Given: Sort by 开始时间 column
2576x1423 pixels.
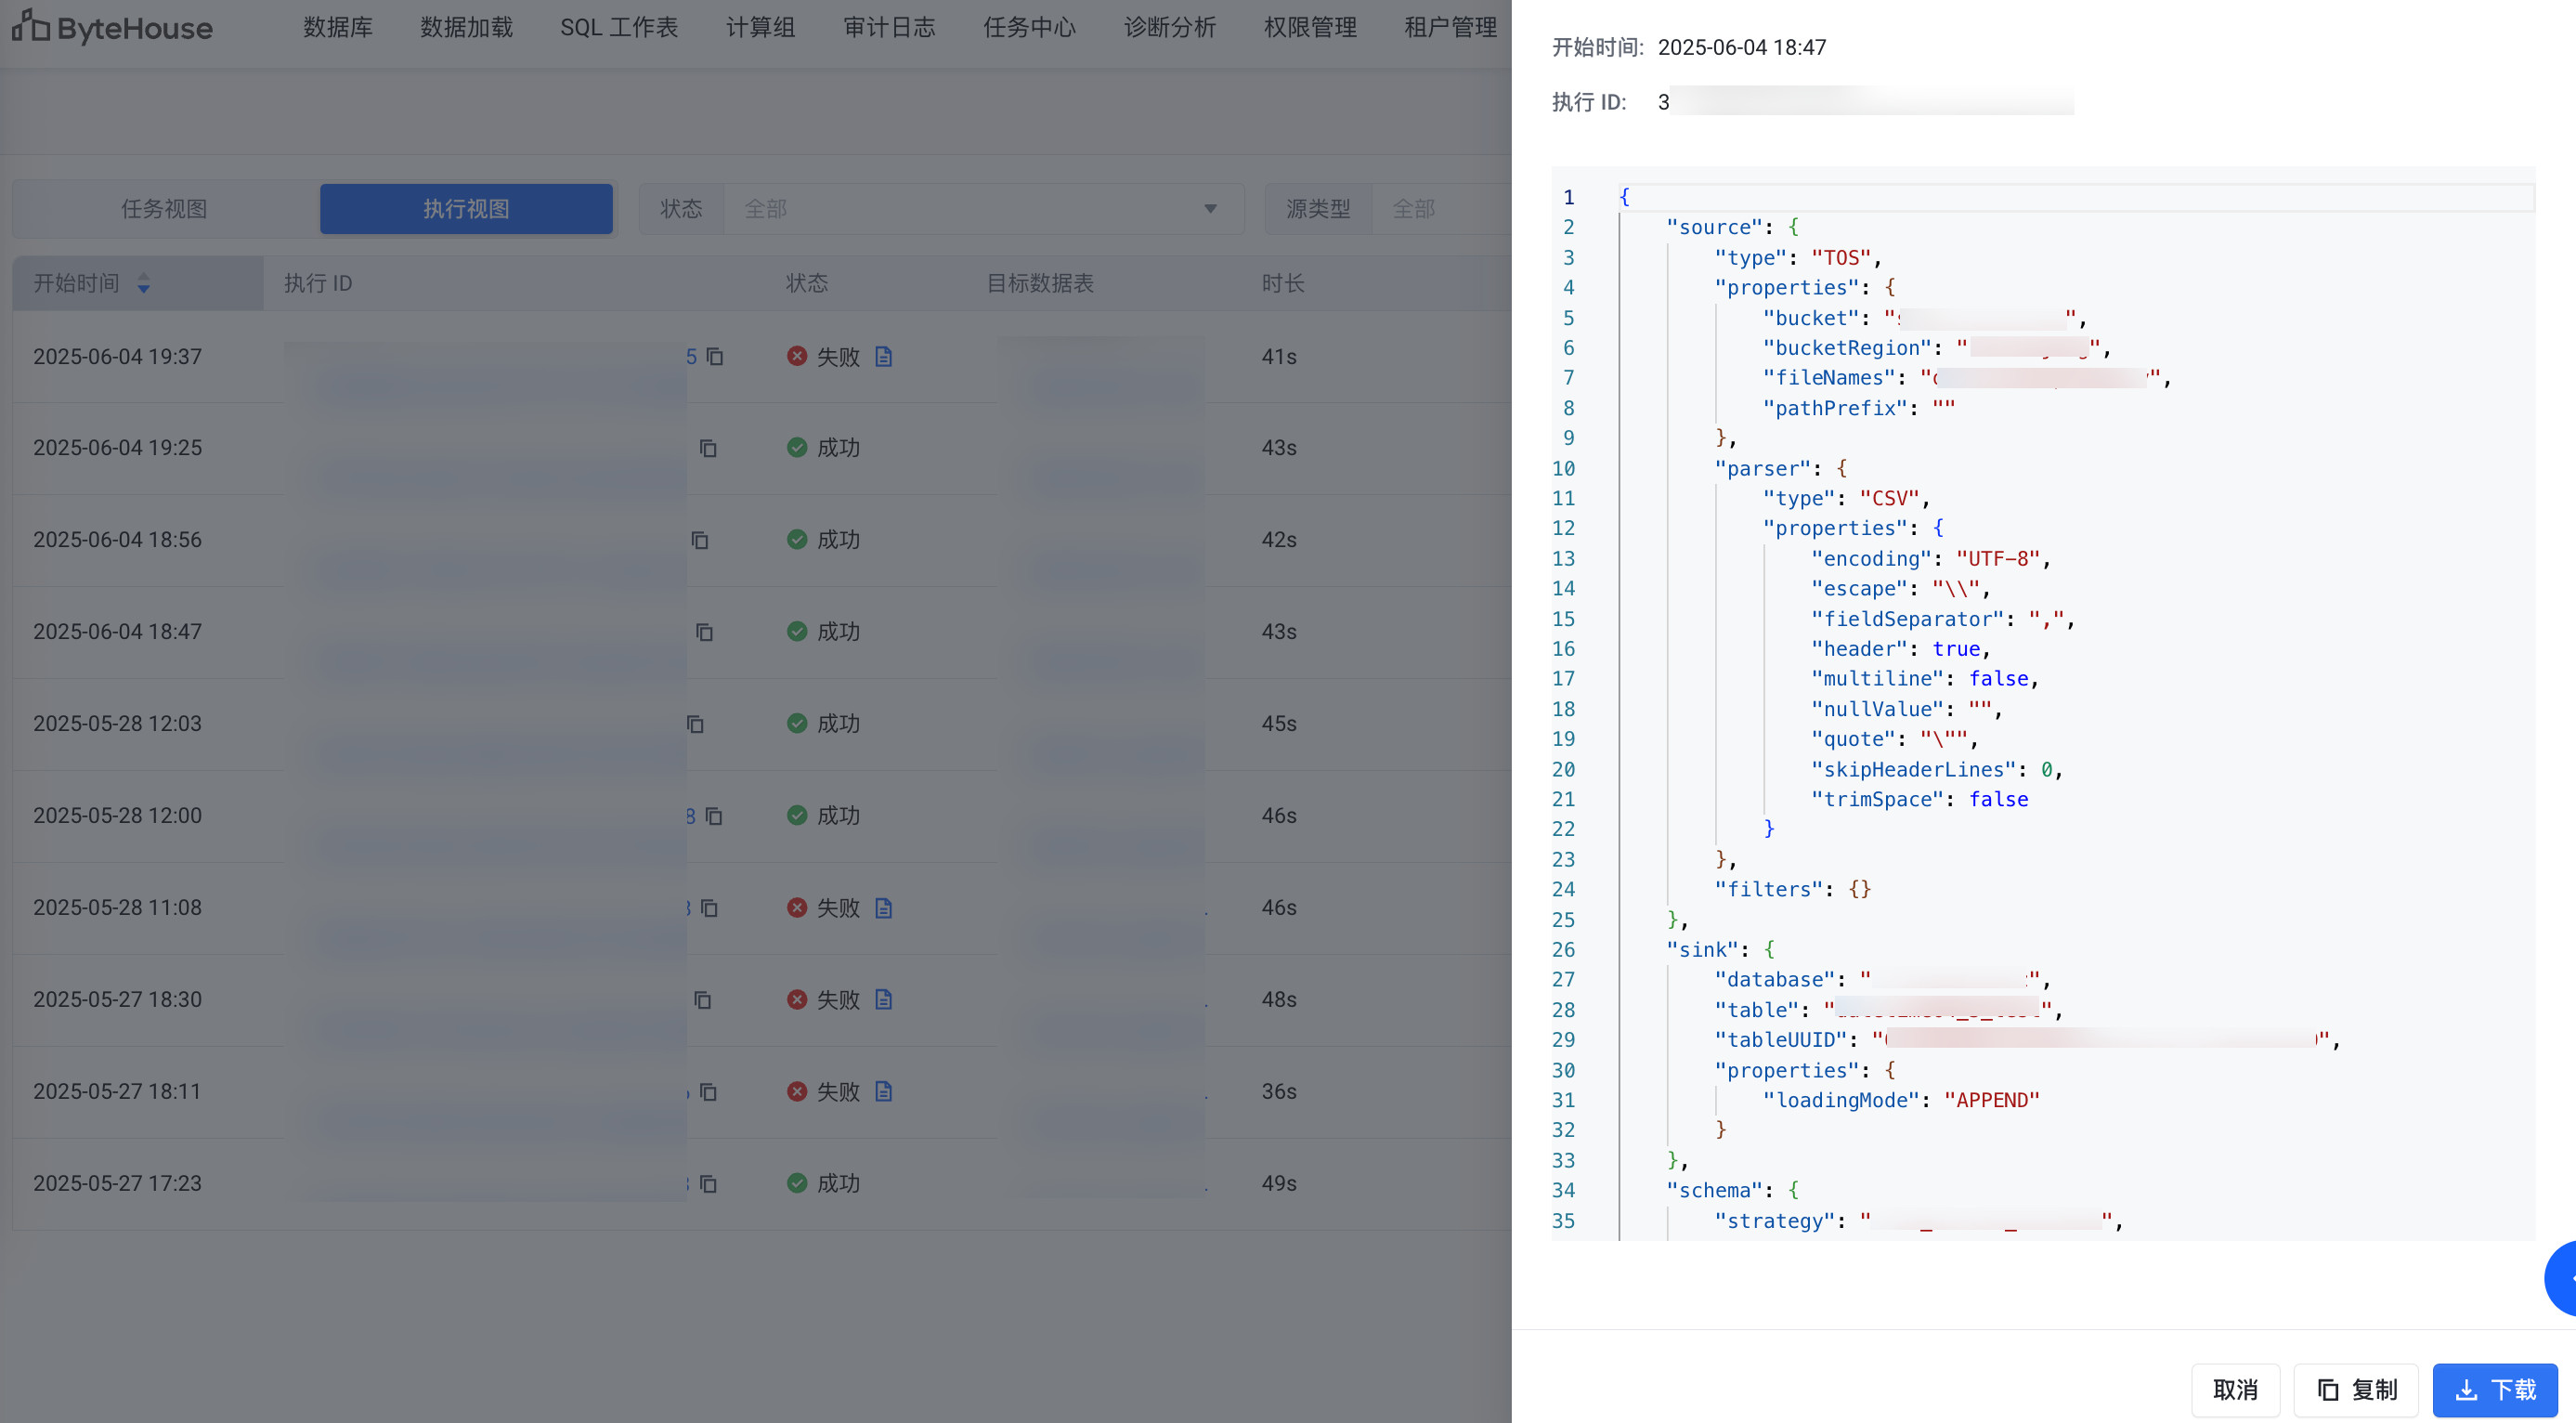Looking at the screenshot, I should pyautogui.click(x=144, y=284).
